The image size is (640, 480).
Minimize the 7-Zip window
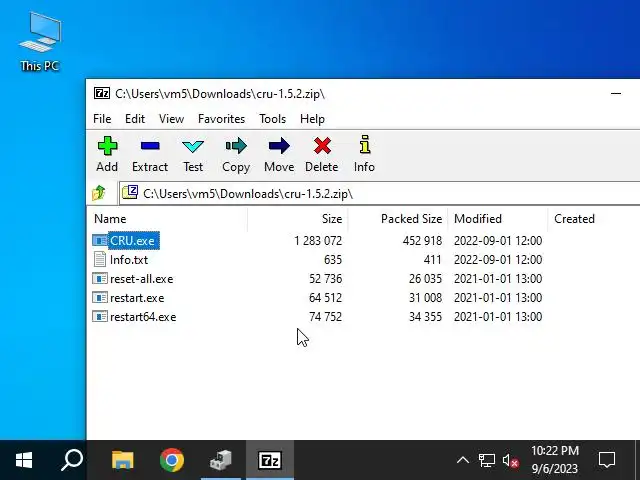click(616, 93)
